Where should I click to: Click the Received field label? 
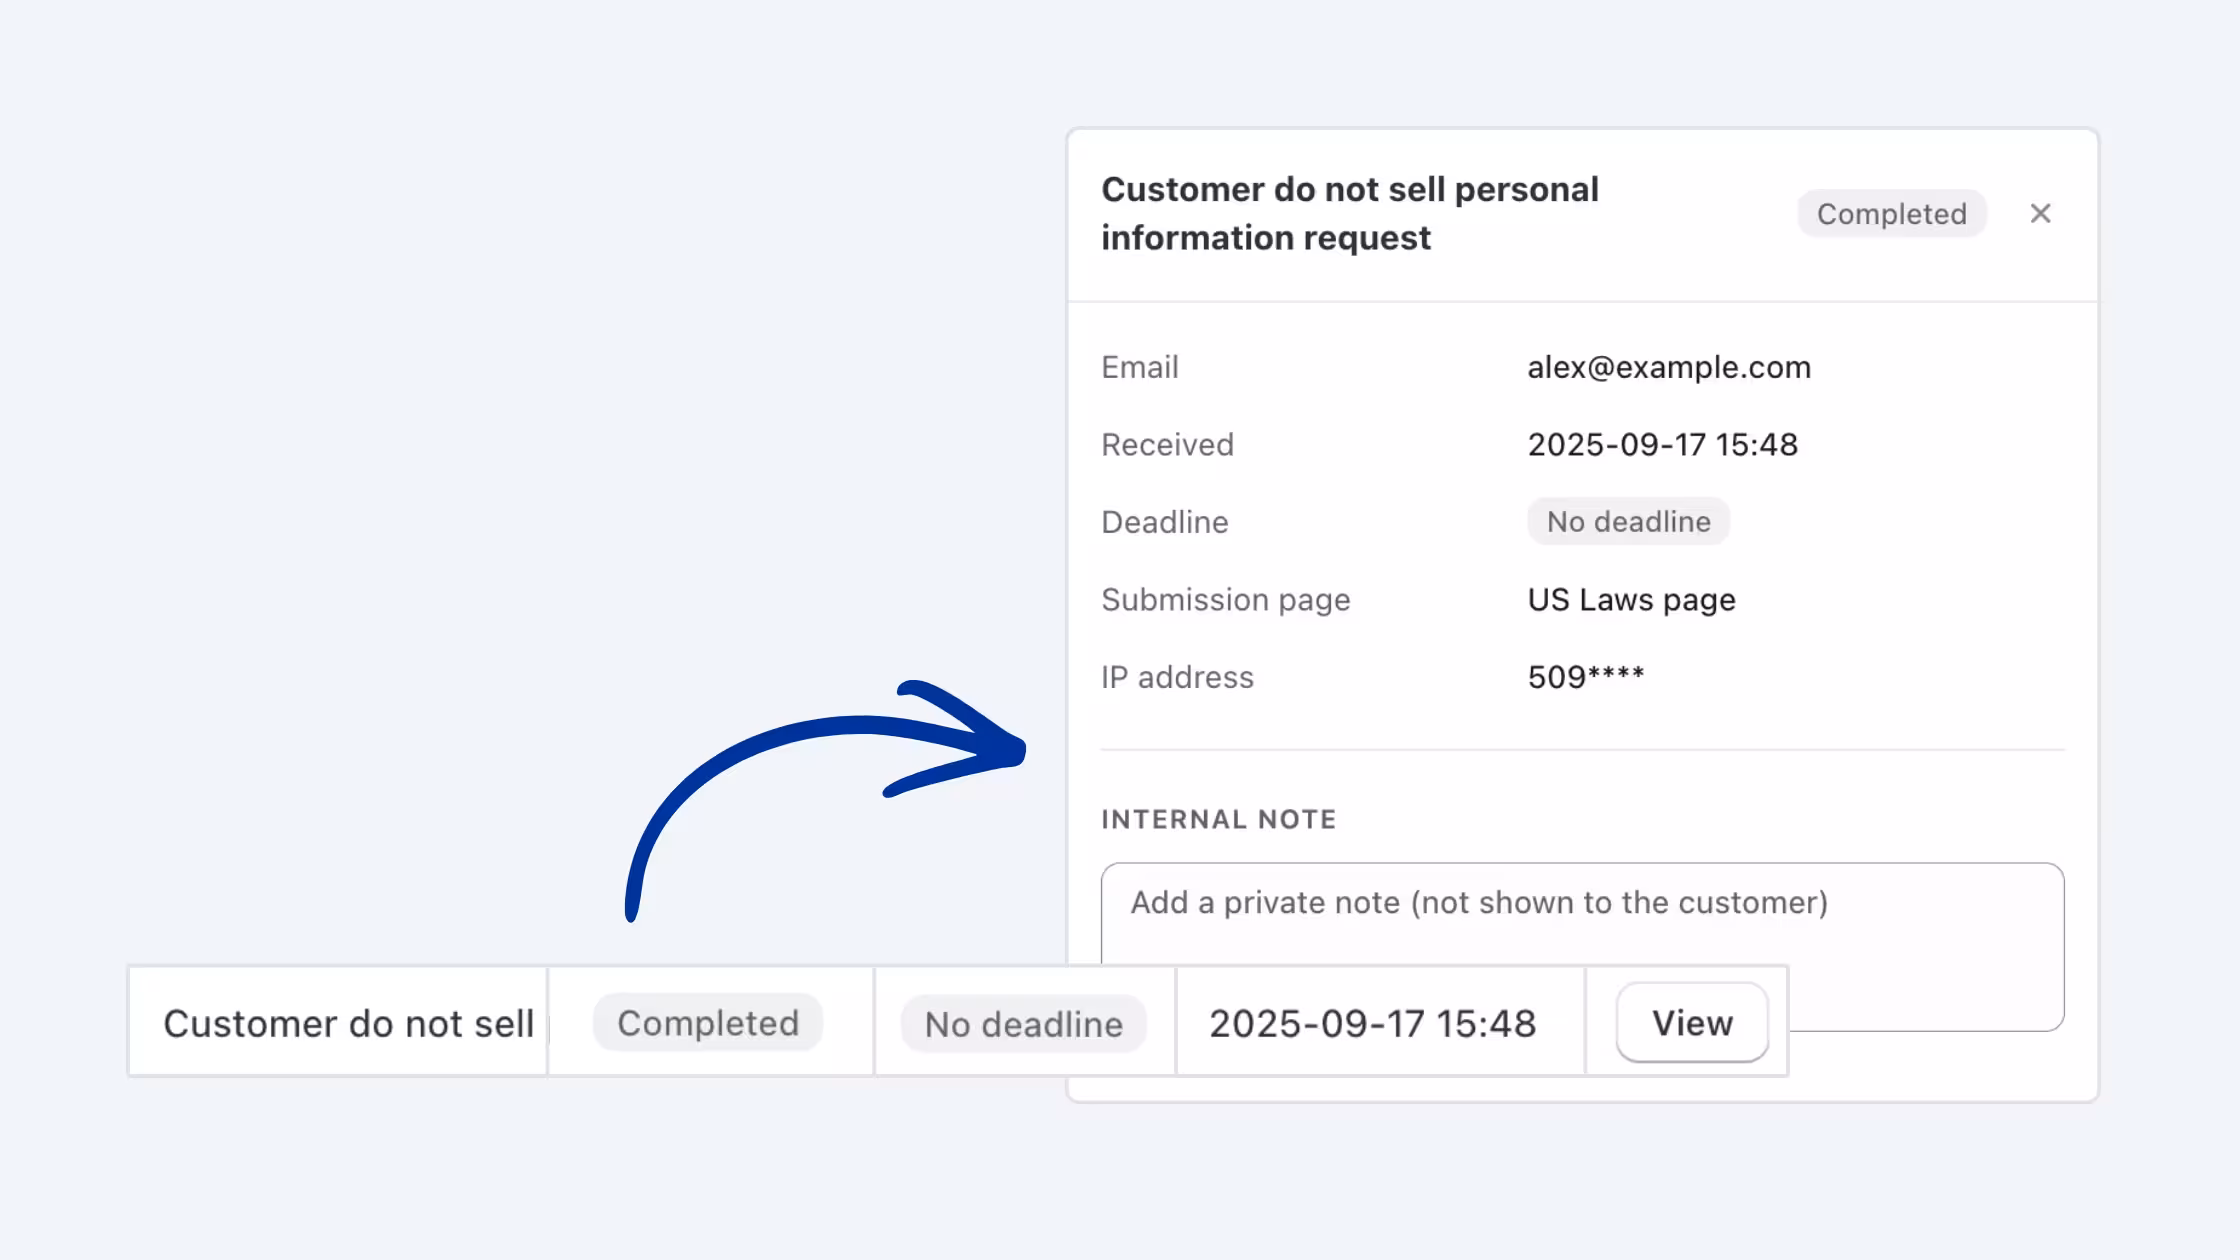tap(1168, 445)
